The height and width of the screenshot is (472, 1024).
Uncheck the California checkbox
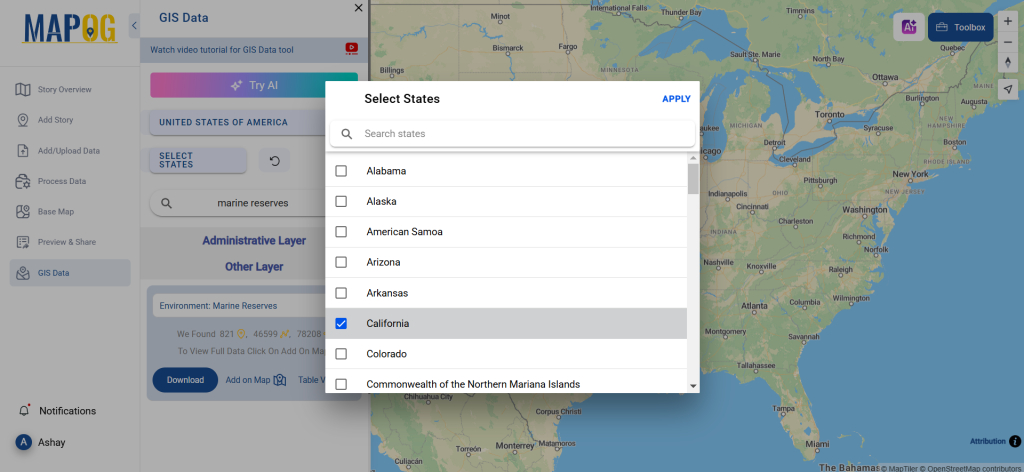[x=341, y=323]
